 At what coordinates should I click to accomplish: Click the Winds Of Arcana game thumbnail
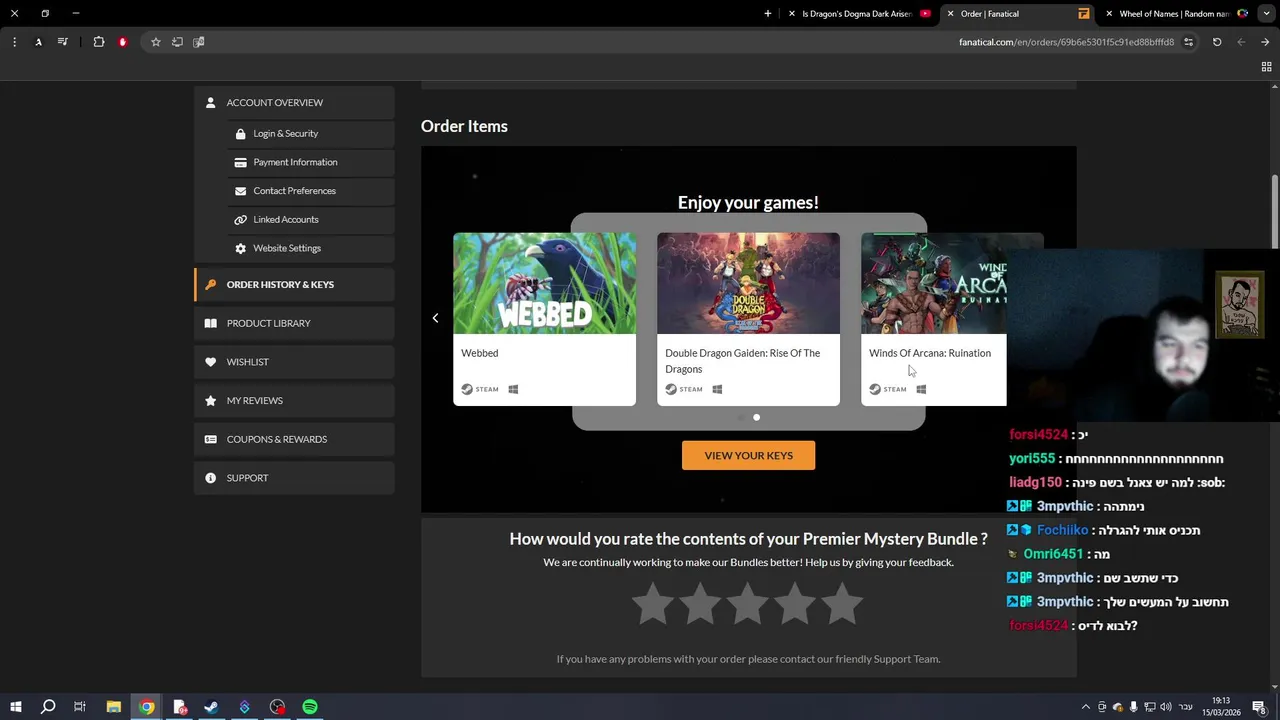[x=934, y=283]
